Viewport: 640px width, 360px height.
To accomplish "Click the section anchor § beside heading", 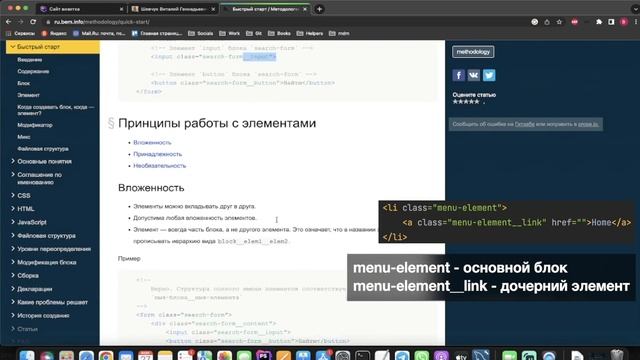I will coord(111,123).
